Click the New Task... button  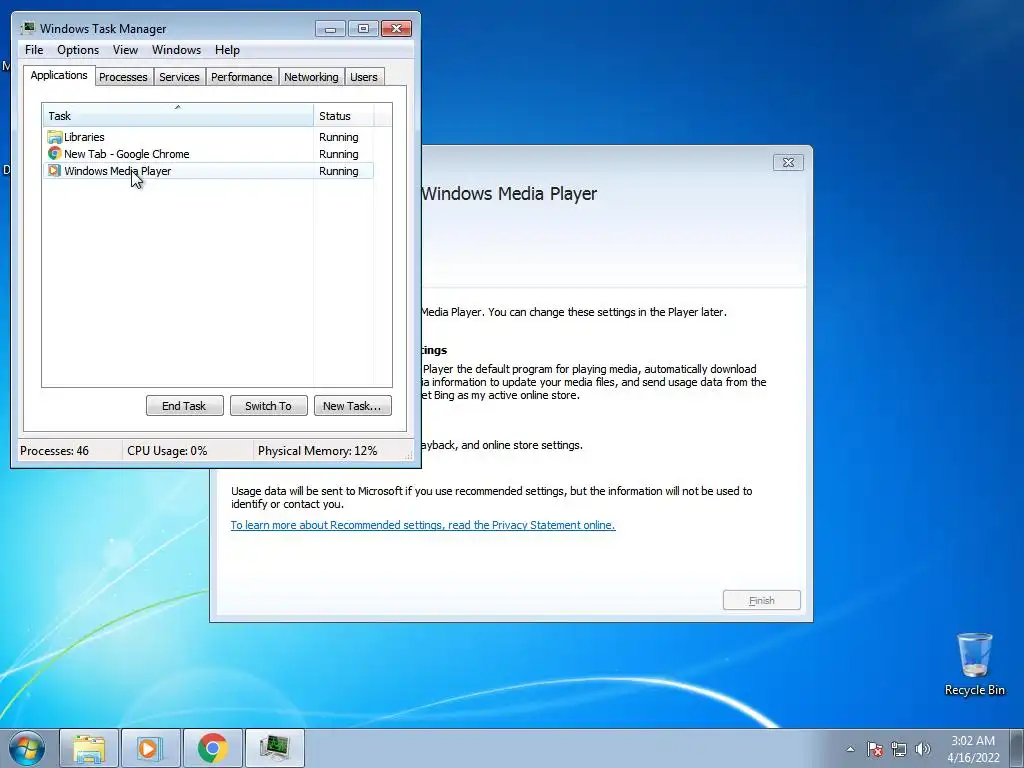(352, 406)
